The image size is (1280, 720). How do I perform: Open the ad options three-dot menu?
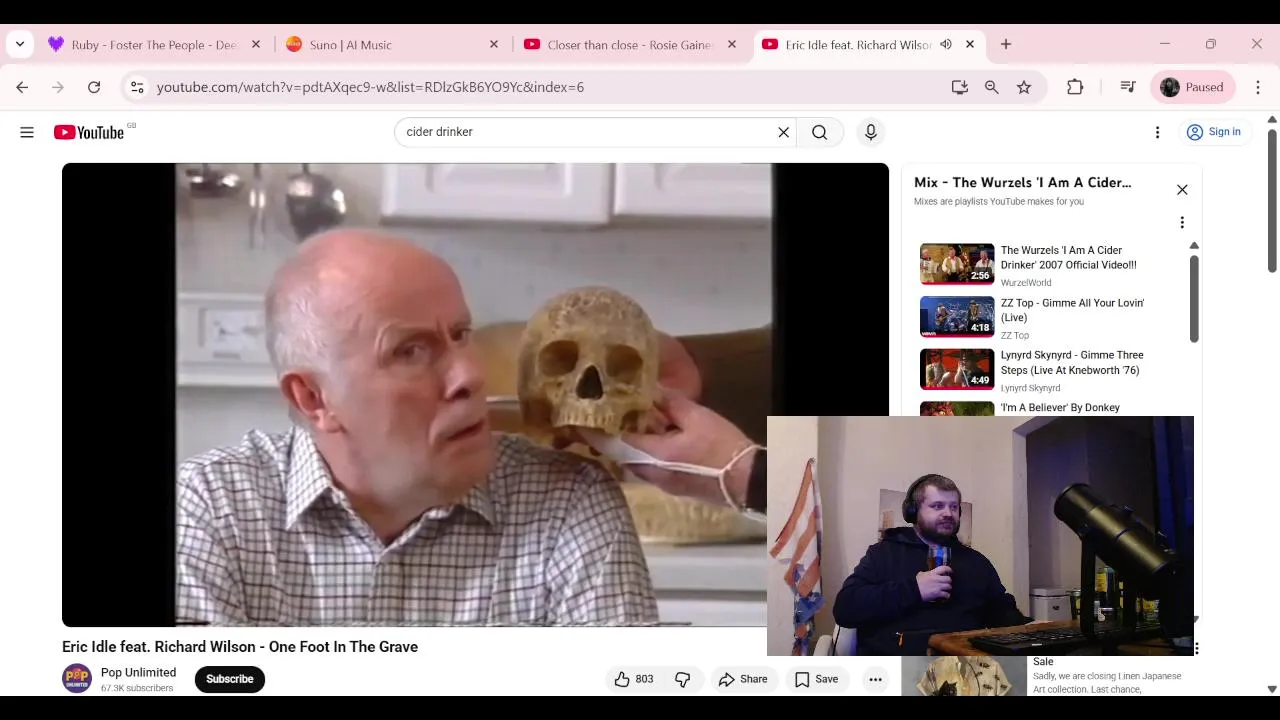click(1196, 649)
